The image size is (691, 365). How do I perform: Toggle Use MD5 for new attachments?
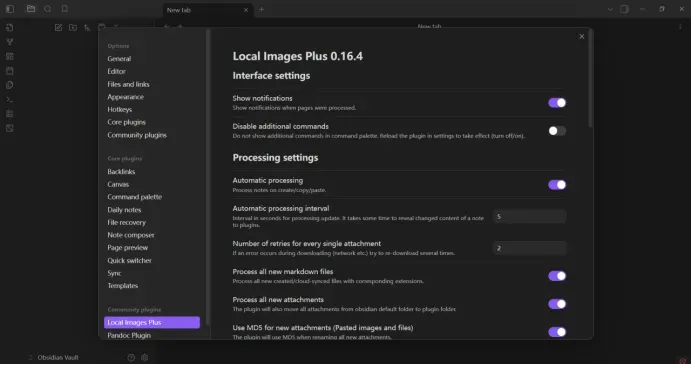click(557, 332)
